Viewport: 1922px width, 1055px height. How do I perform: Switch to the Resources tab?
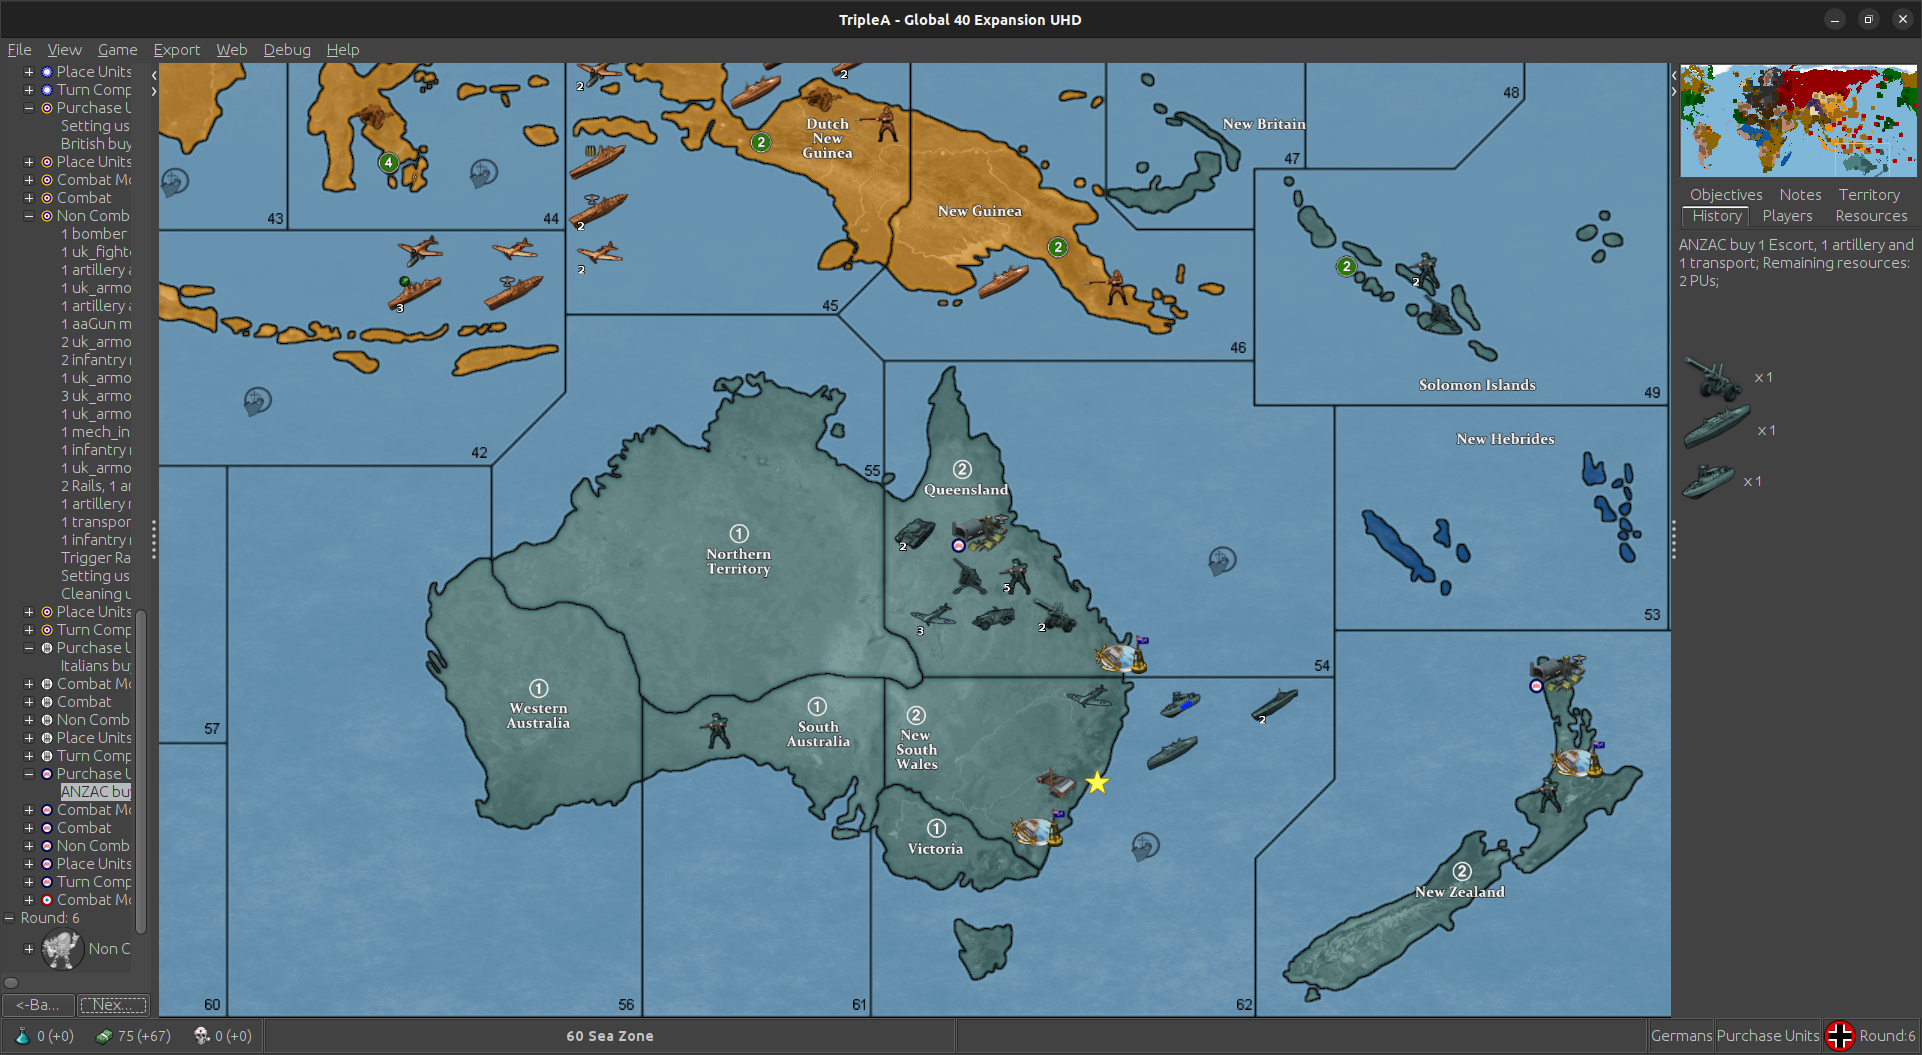click(1871, 216)
